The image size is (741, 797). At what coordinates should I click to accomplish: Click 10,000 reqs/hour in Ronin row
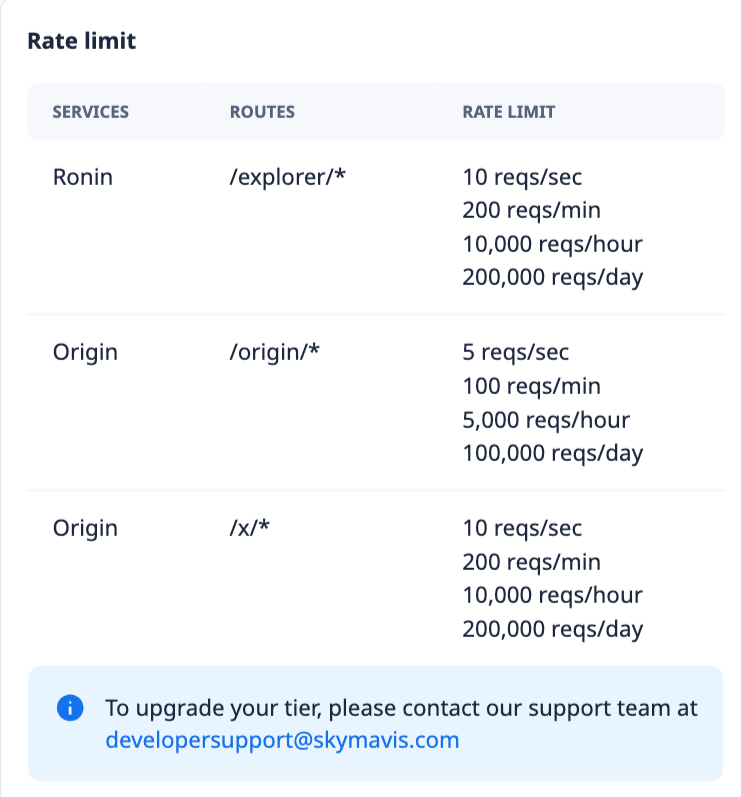[x=552, y=244]
